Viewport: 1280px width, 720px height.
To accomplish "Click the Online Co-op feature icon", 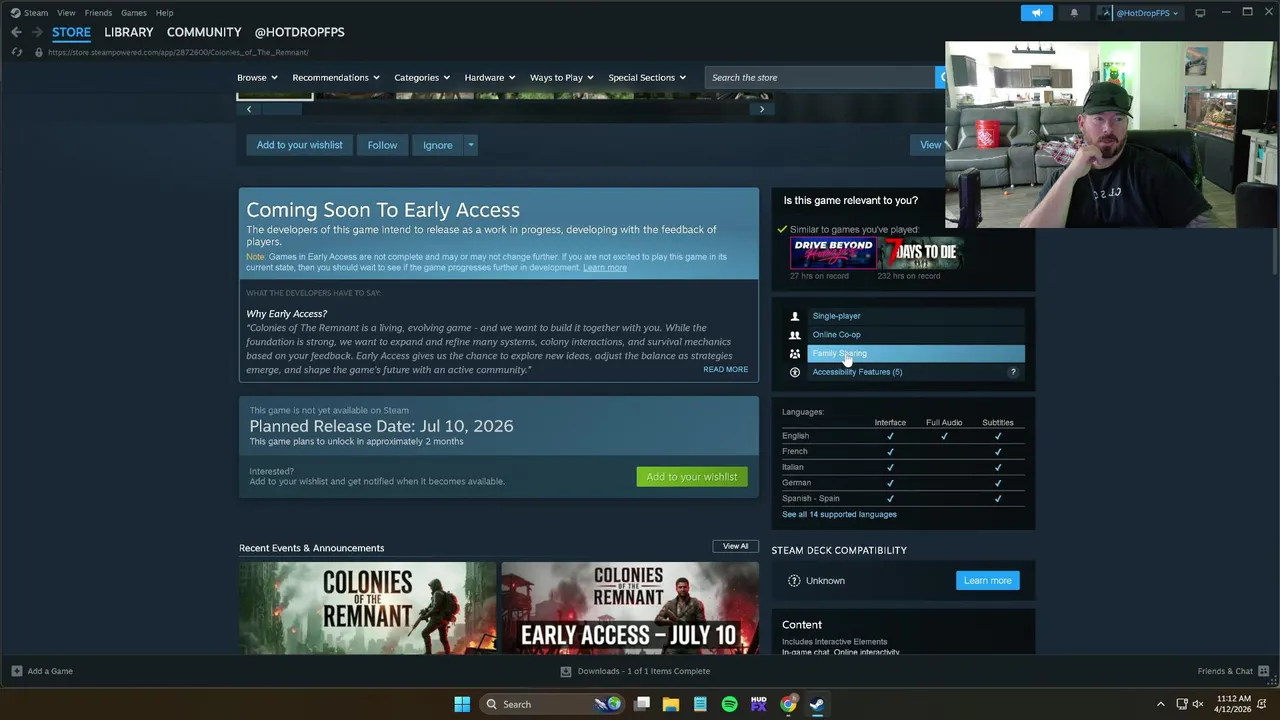I will (x=795, y=335).
